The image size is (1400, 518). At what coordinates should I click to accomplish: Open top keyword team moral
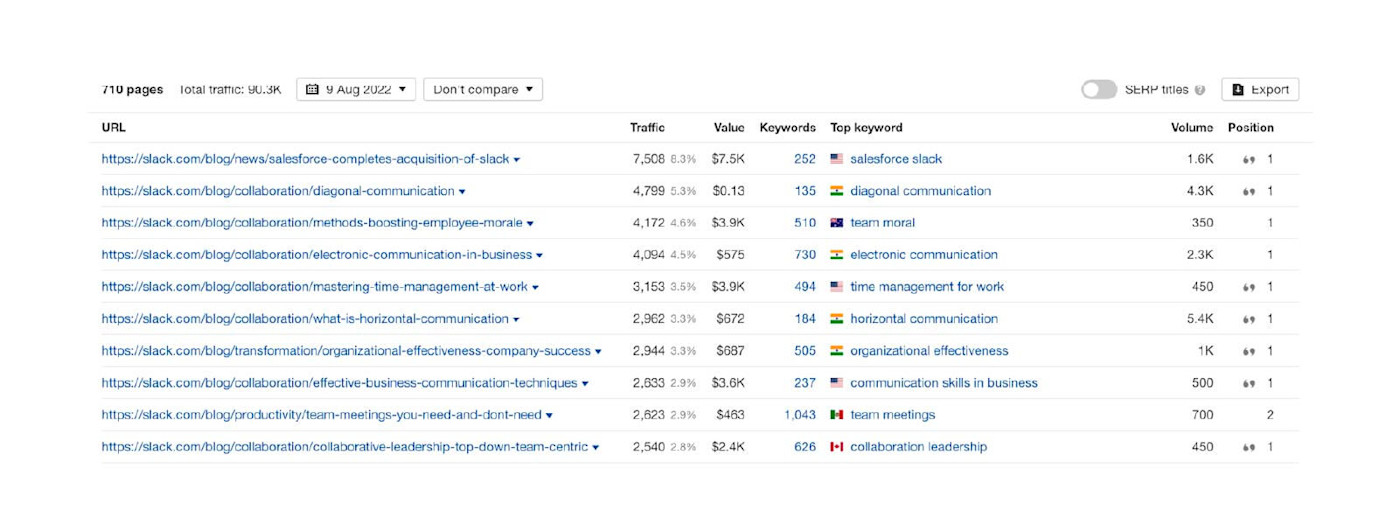click(x=883, y=223)
